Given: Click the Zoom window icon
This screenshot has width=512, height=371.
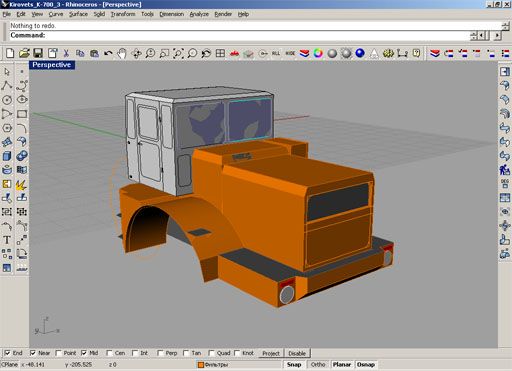Looking at the screenshot, I should pyautogui.click(x=164, y=53).
